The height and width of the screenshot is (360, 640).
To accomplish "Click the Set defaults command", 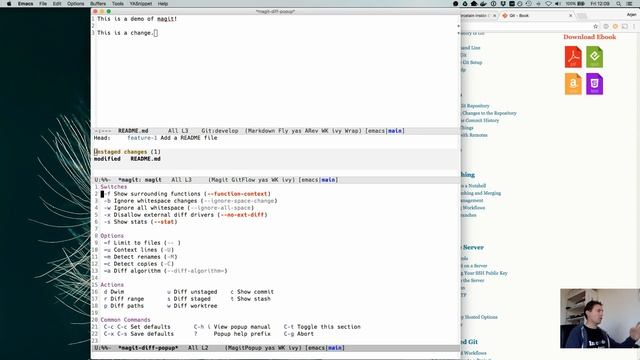I will (x=137, y=327).
